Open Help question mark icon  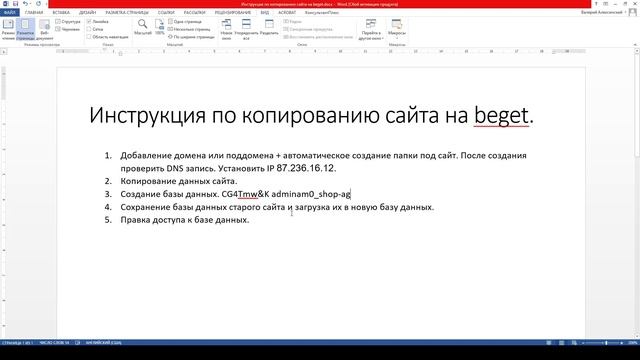click(596, 4)
